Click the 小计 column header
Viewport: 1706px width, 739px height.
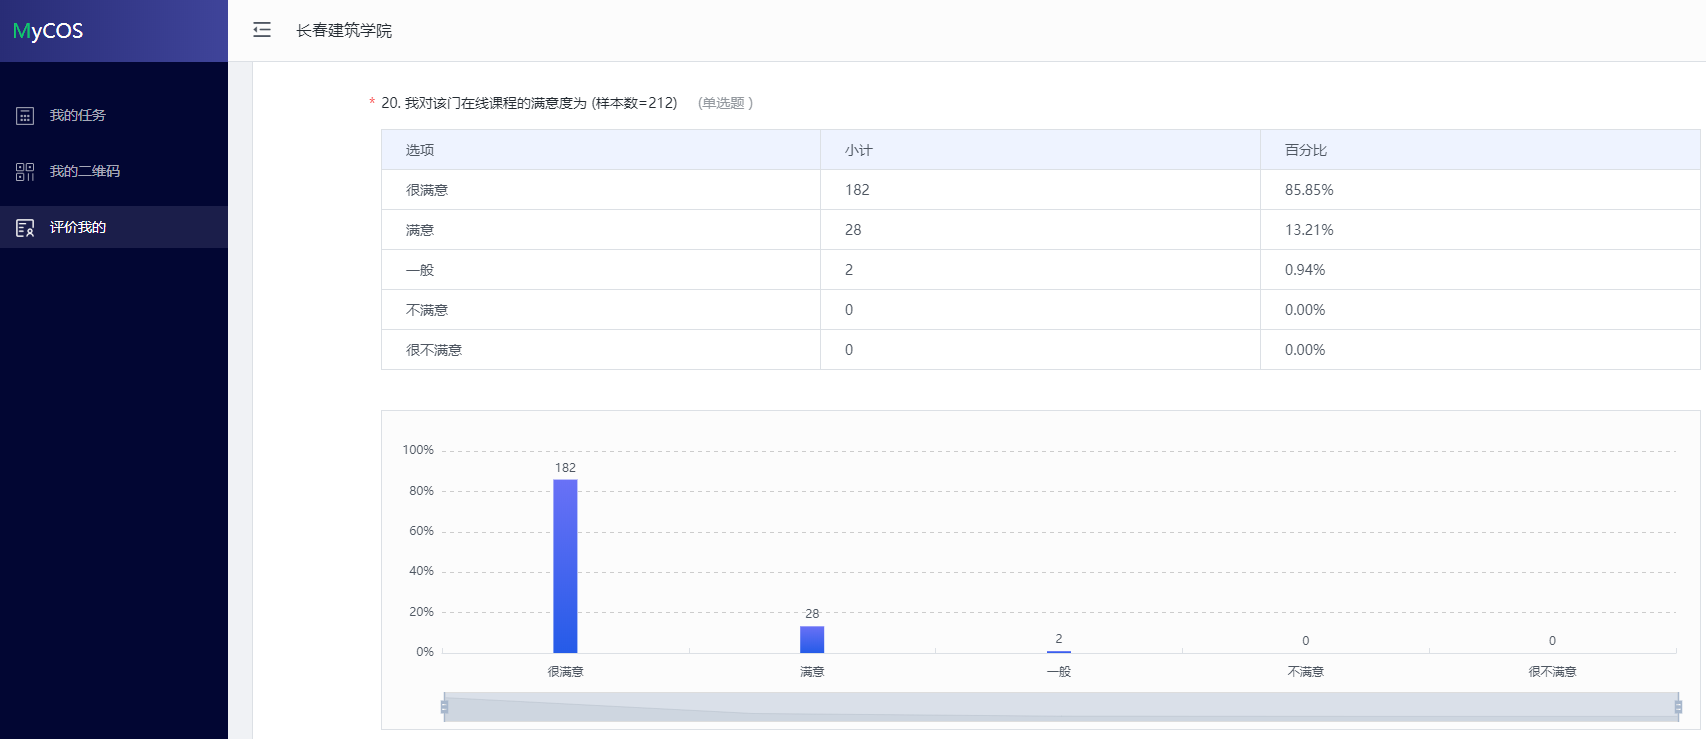(x=859, y=150)
